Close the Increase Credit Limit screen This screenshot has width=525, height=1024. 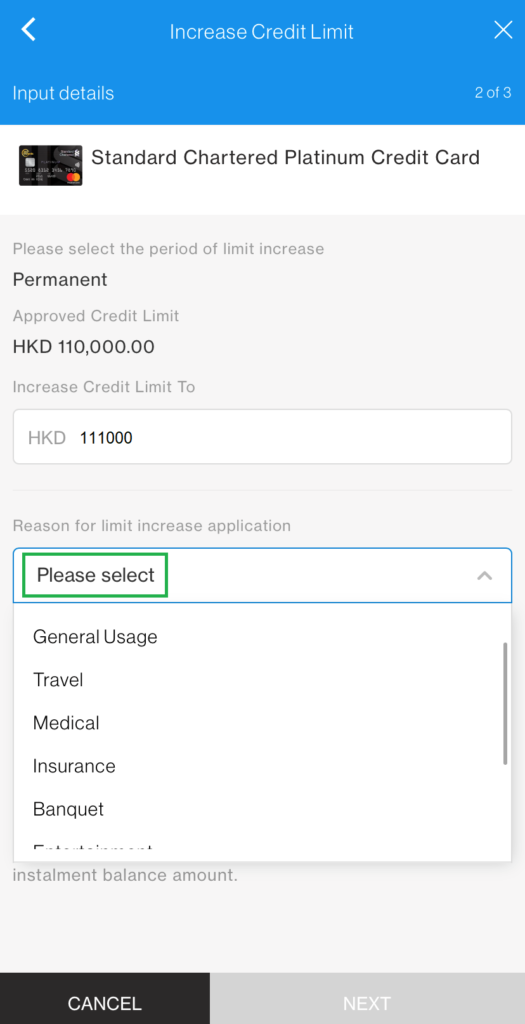[503, 30]
